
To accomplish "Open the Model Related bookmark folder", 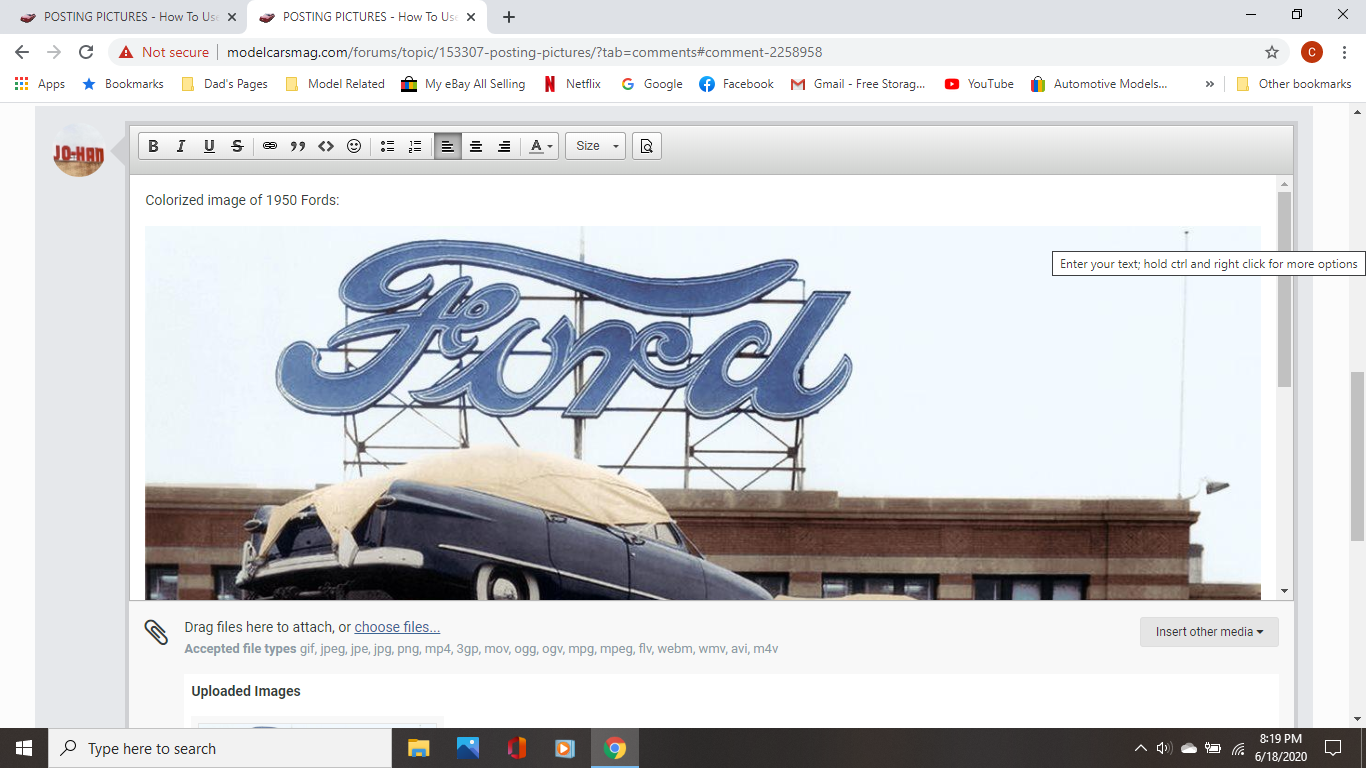I will click(335, 84).
